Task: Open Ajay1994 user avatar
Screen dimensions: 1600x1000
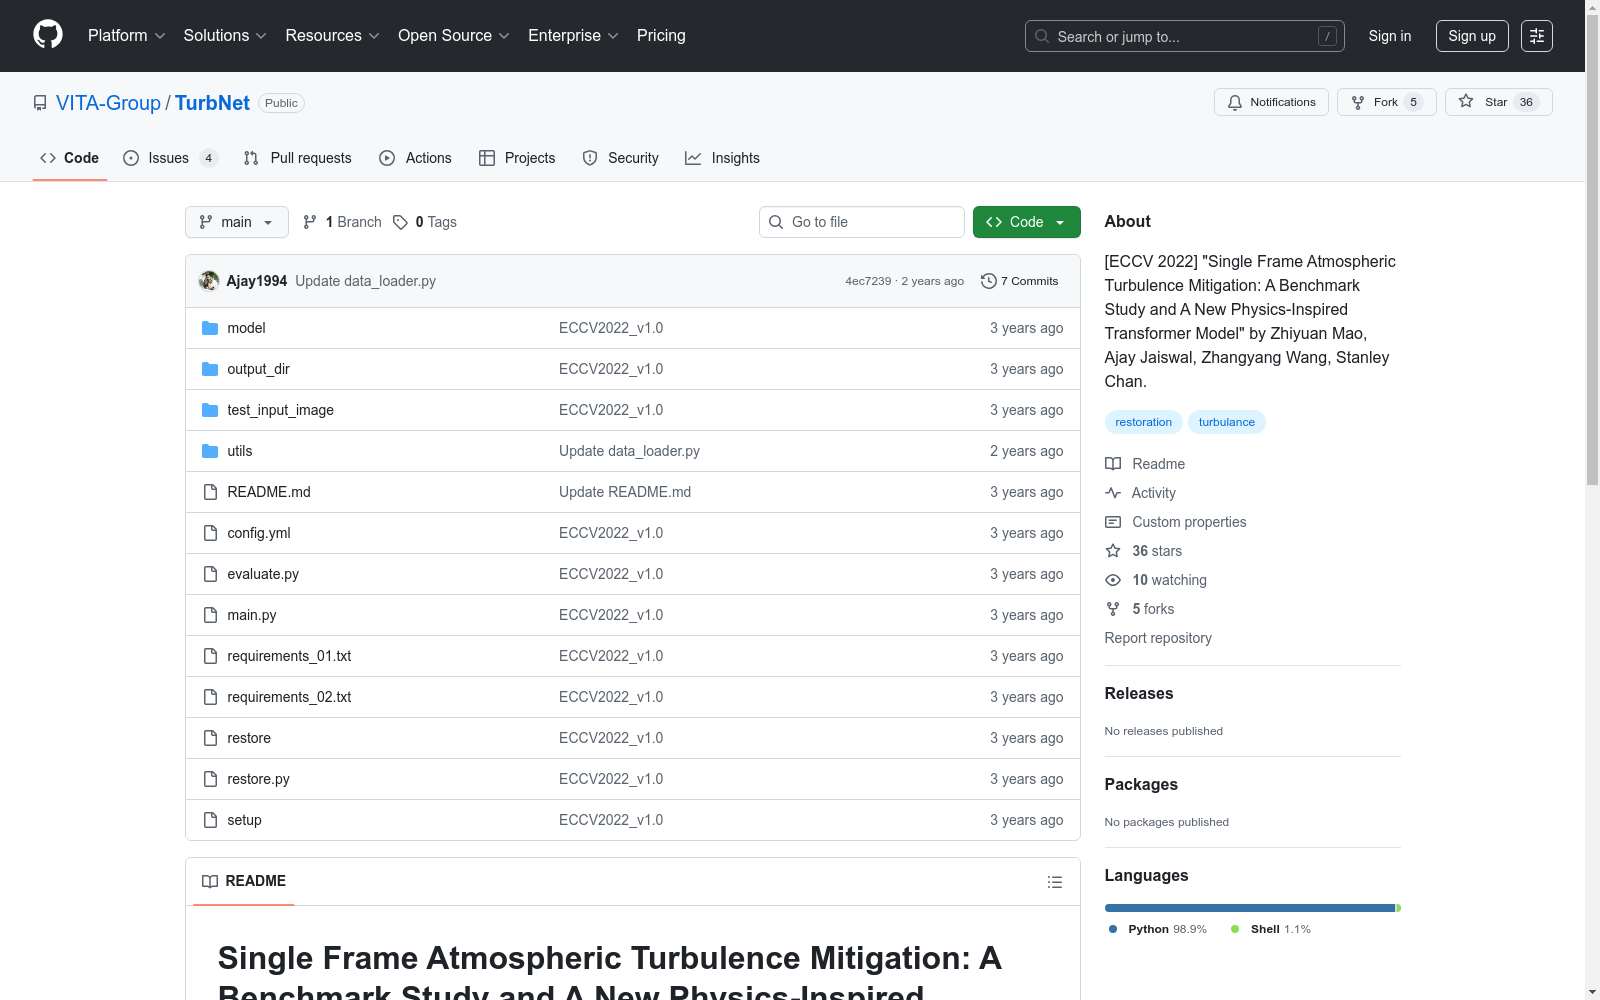Action: point(209,281)
